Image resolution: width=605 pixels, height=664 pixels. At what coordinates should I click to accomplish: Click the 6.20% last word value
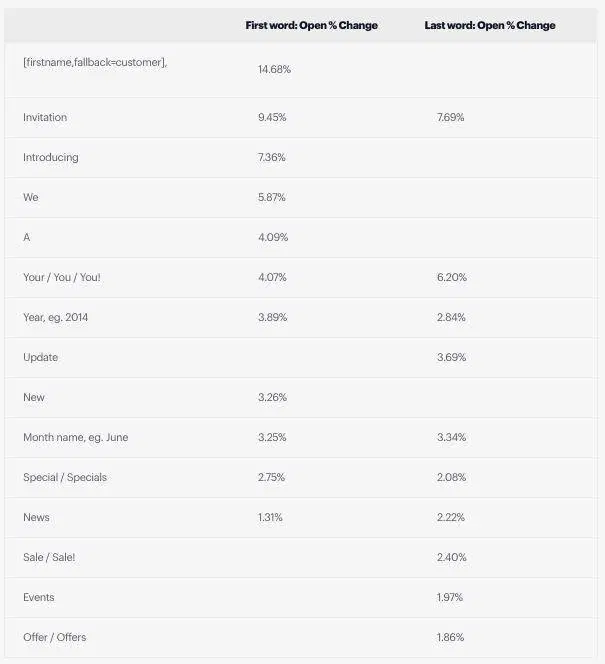(x=452, y=277)
